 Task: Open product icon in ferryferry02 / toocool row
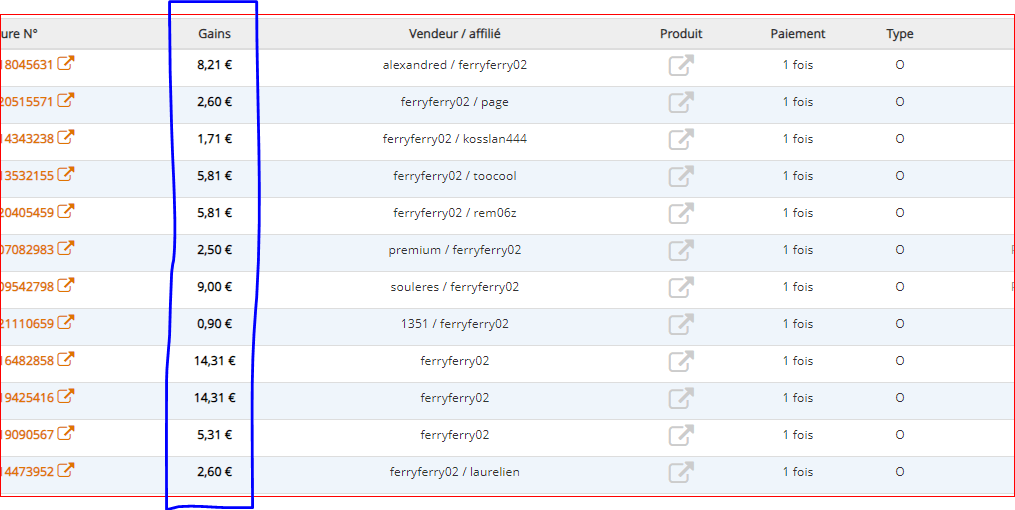pyautogui.click(x=681, y=176)
